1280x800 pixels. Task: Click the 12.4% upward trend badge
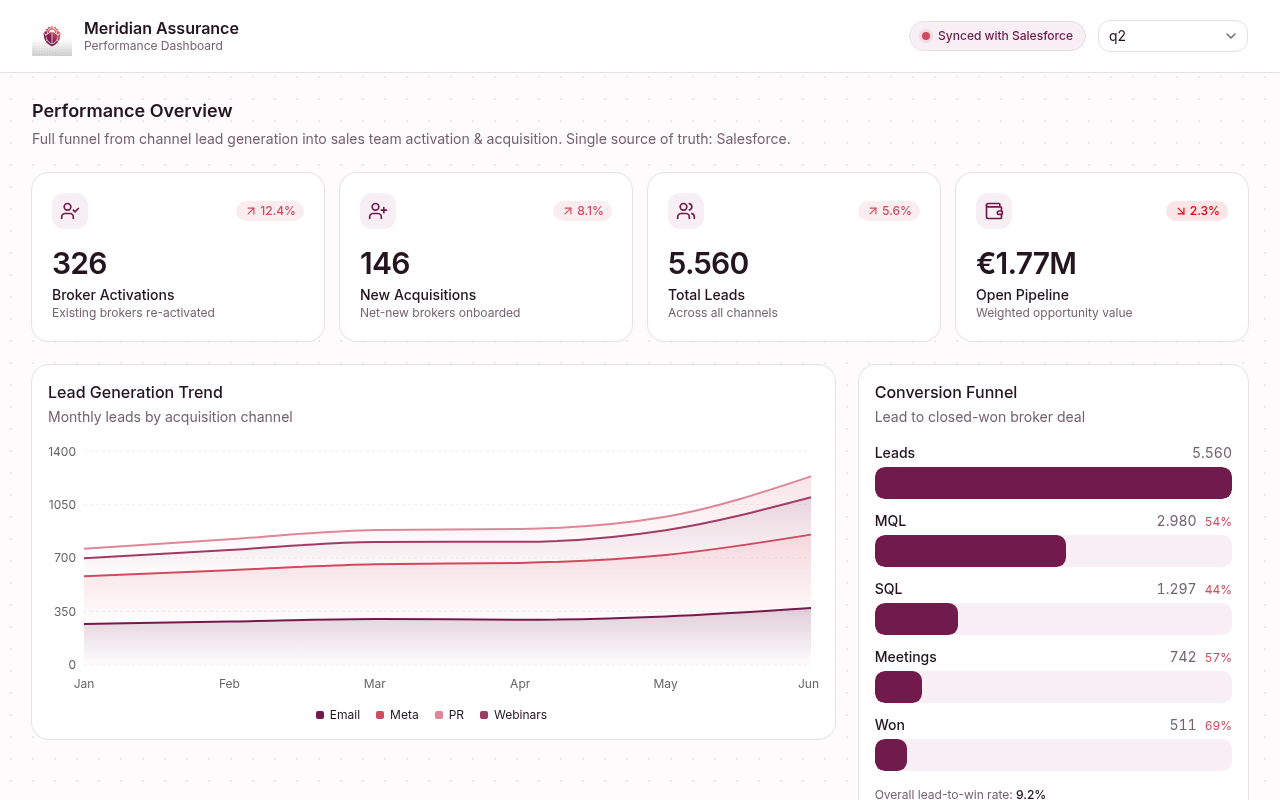pos(270,211)
